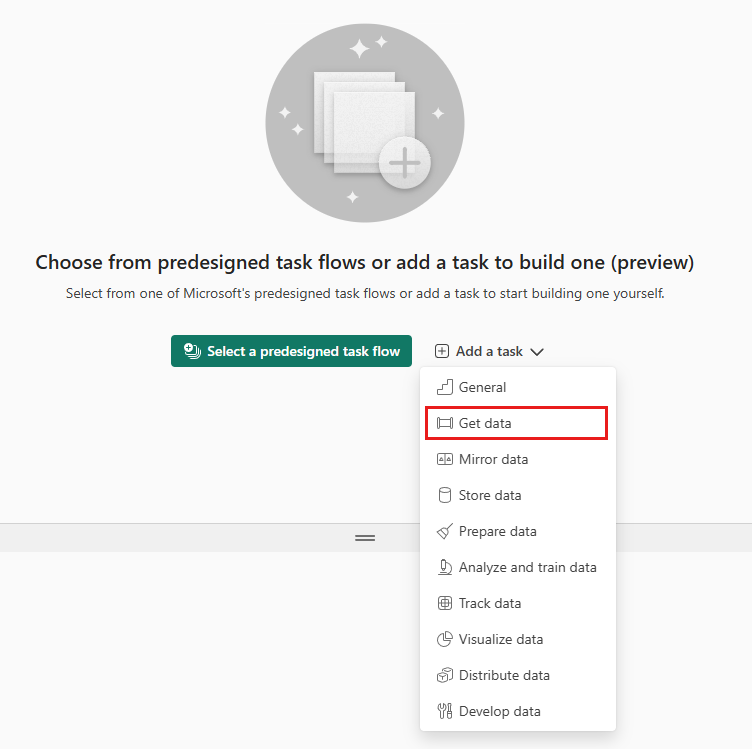Image resolution: width=752 pixels, height=749 pixels.
Task: Click the Analyze and train data microscope icon
Action: (x=445, y=567)
